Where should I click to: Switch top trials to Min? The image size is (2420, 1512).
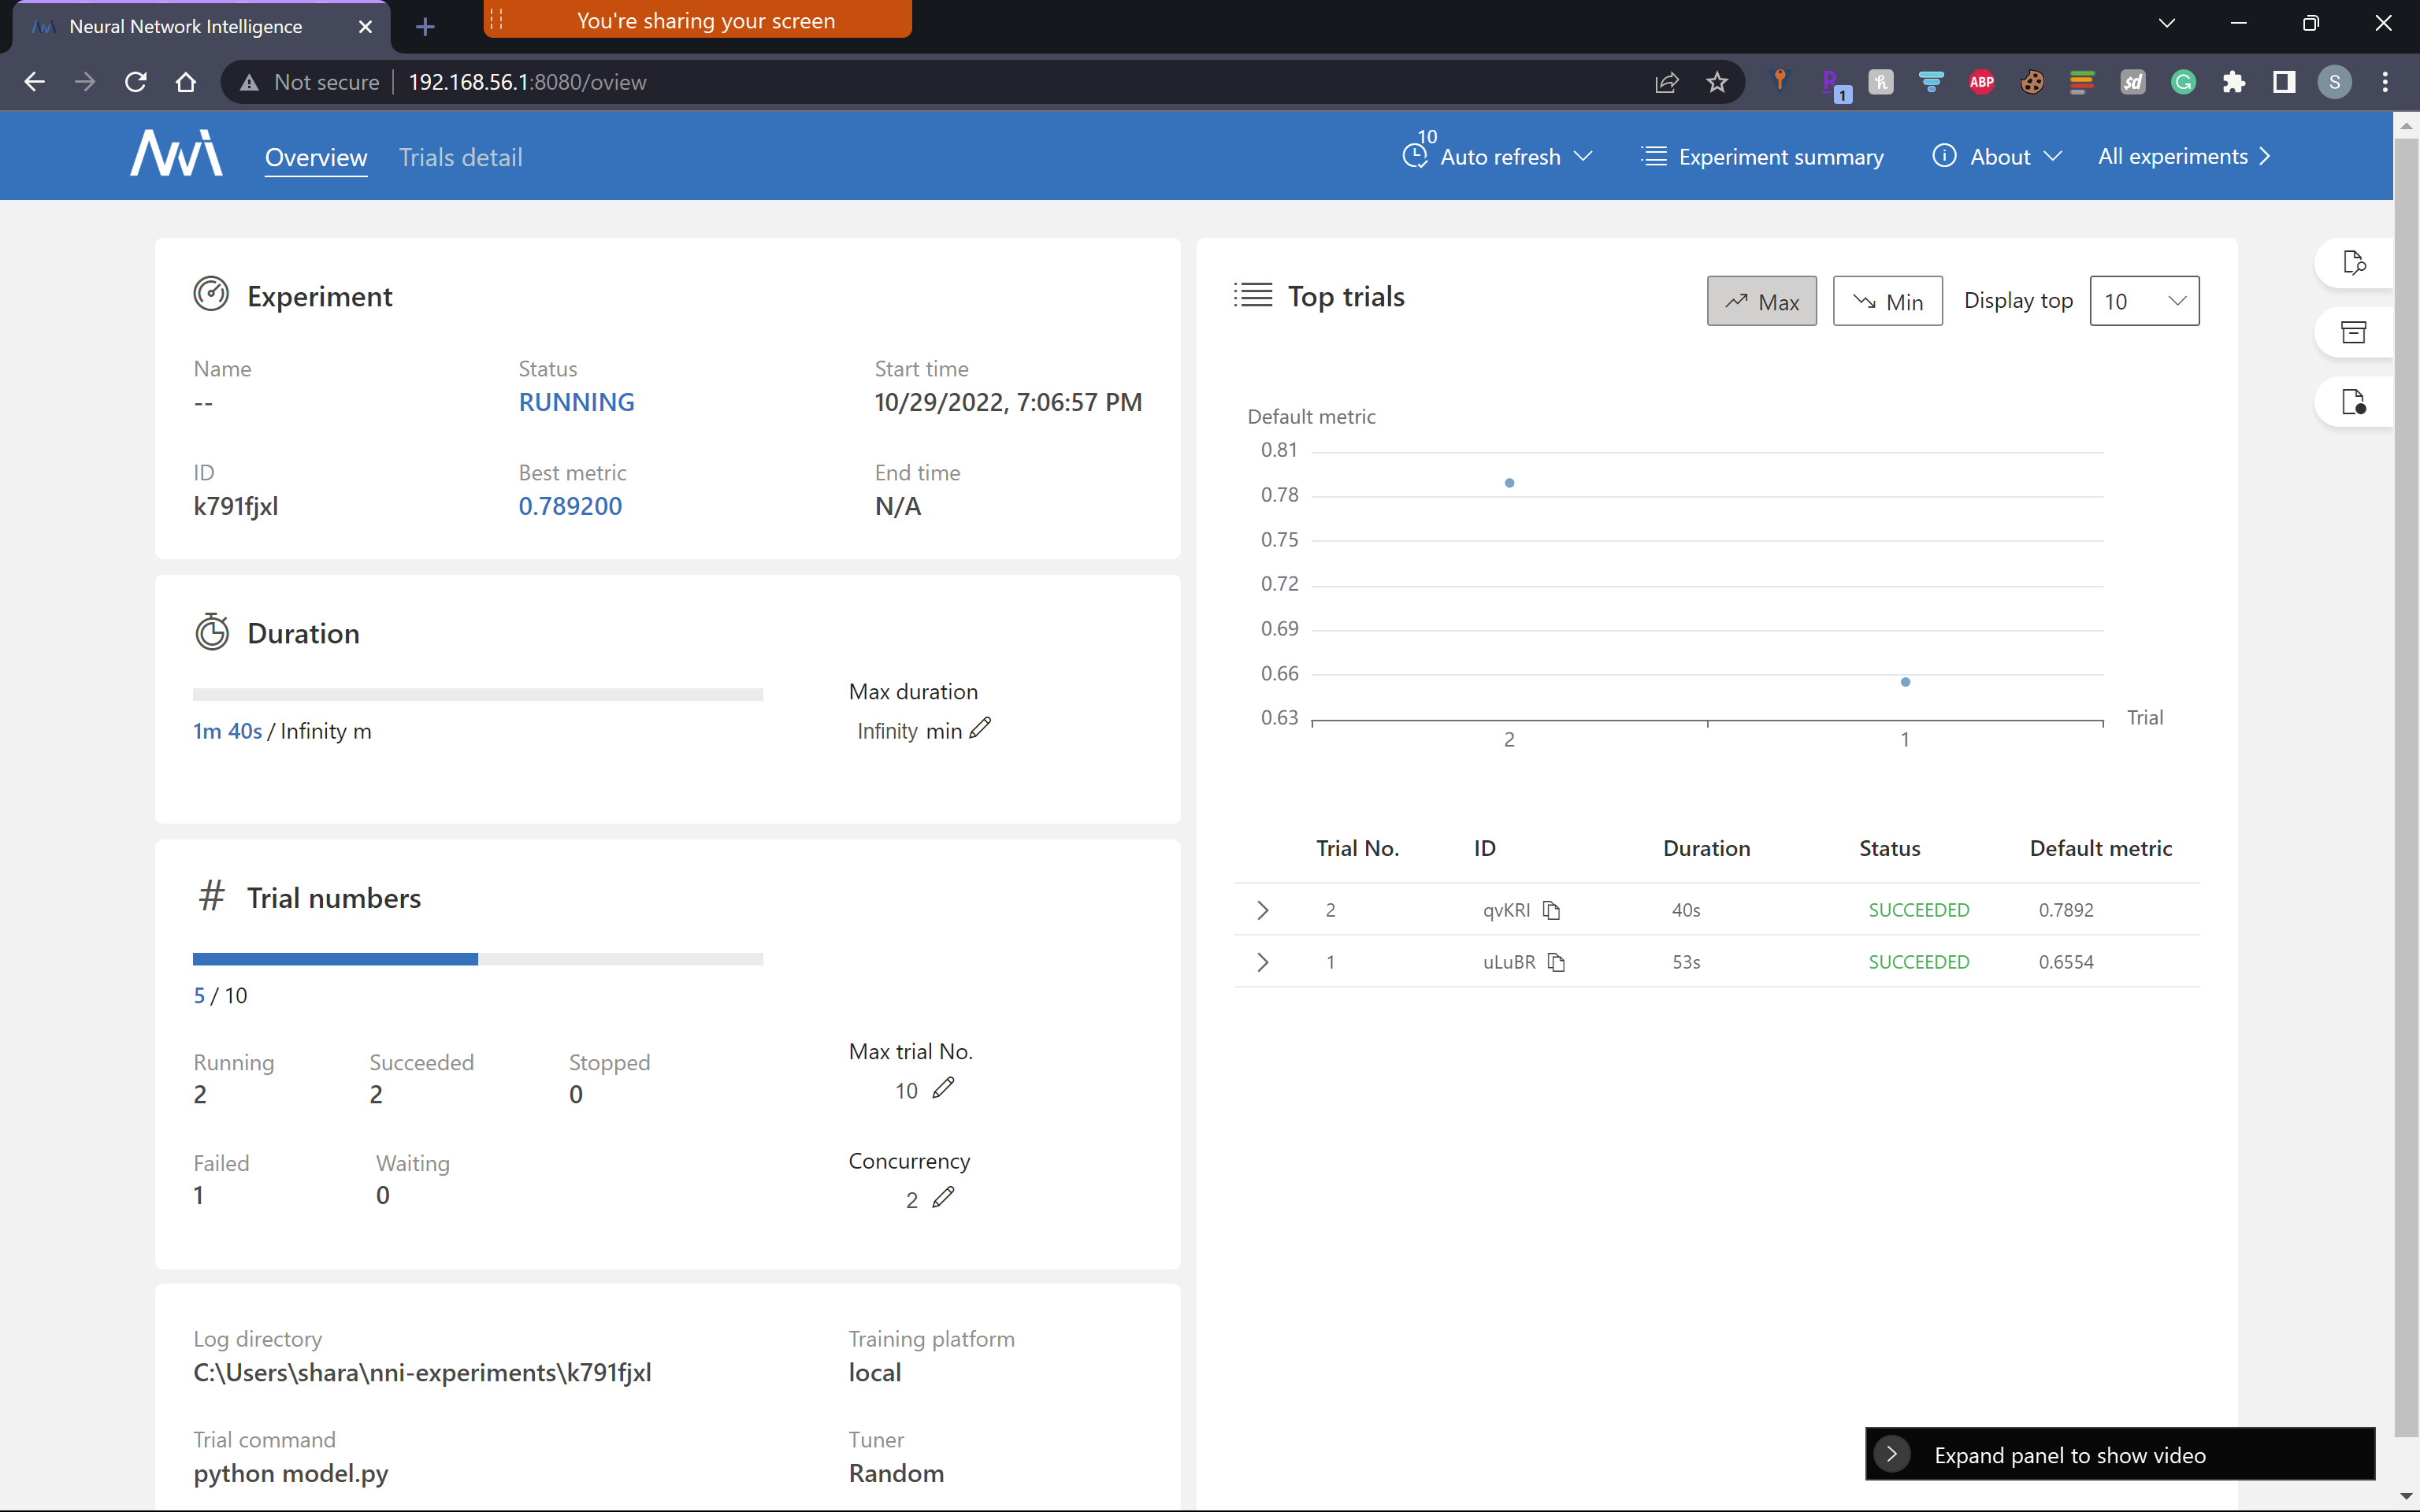click(x=1887, y=301)
